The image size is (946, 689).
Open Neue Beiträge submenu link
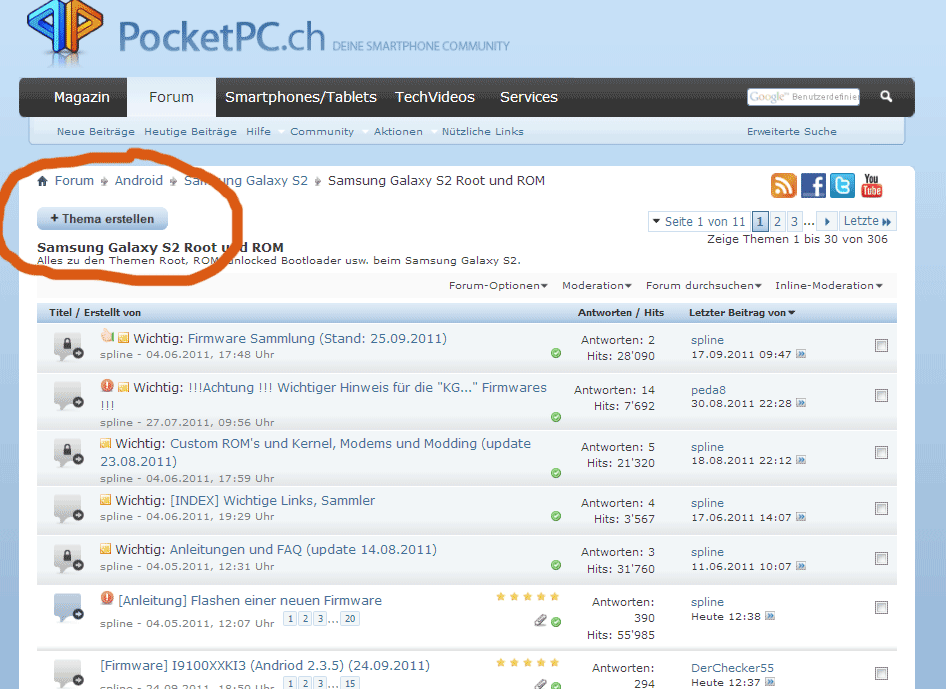[x=96, y=132]
